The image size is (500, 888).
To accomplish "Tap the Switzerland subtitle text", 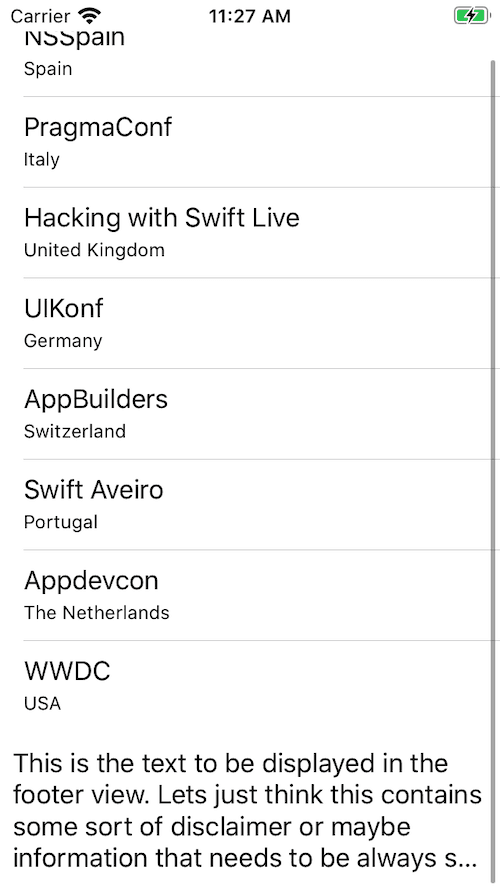I will (75, 431).
